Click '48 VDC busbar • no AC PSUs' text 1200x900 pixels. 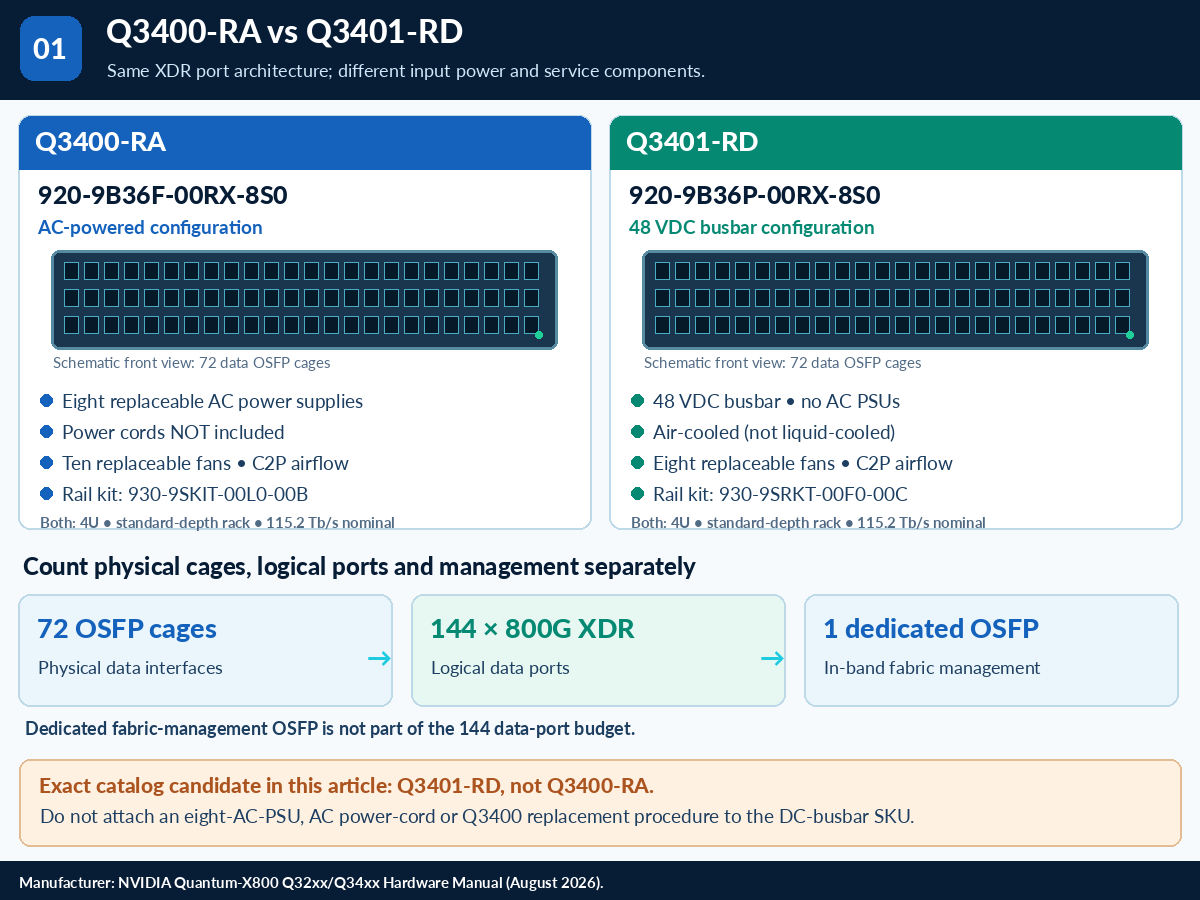point(777,401)
